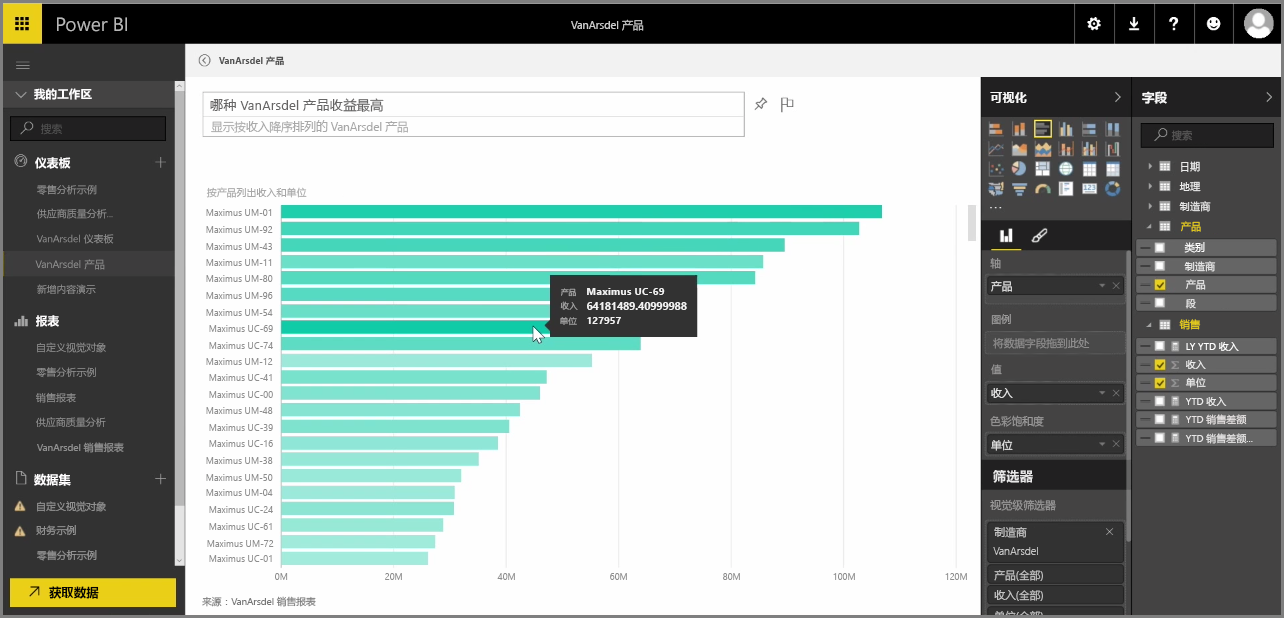The image size is (1284, 618).
Task: Expand the 地理 table in fields
Action: tap(1150, 187)
